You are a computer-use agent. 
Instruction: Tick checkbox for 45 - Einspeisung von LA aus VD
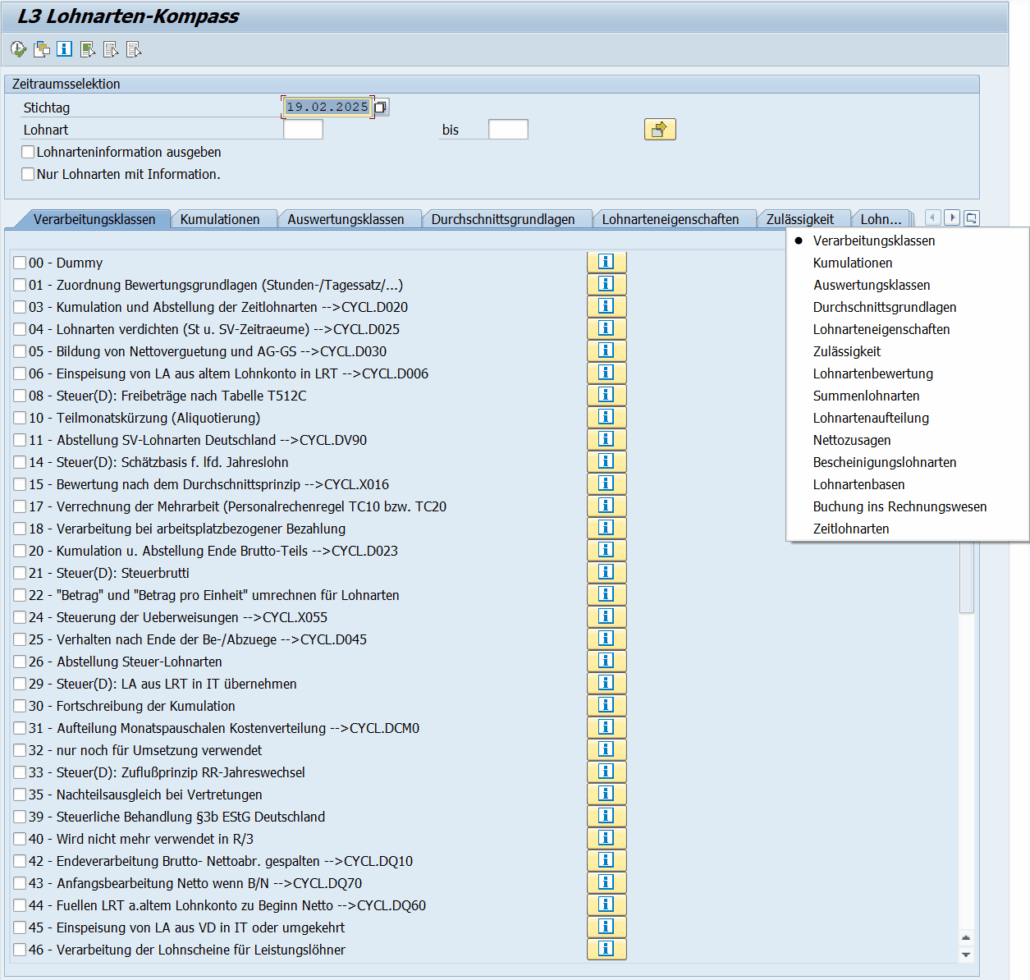[x=20, y=927]
